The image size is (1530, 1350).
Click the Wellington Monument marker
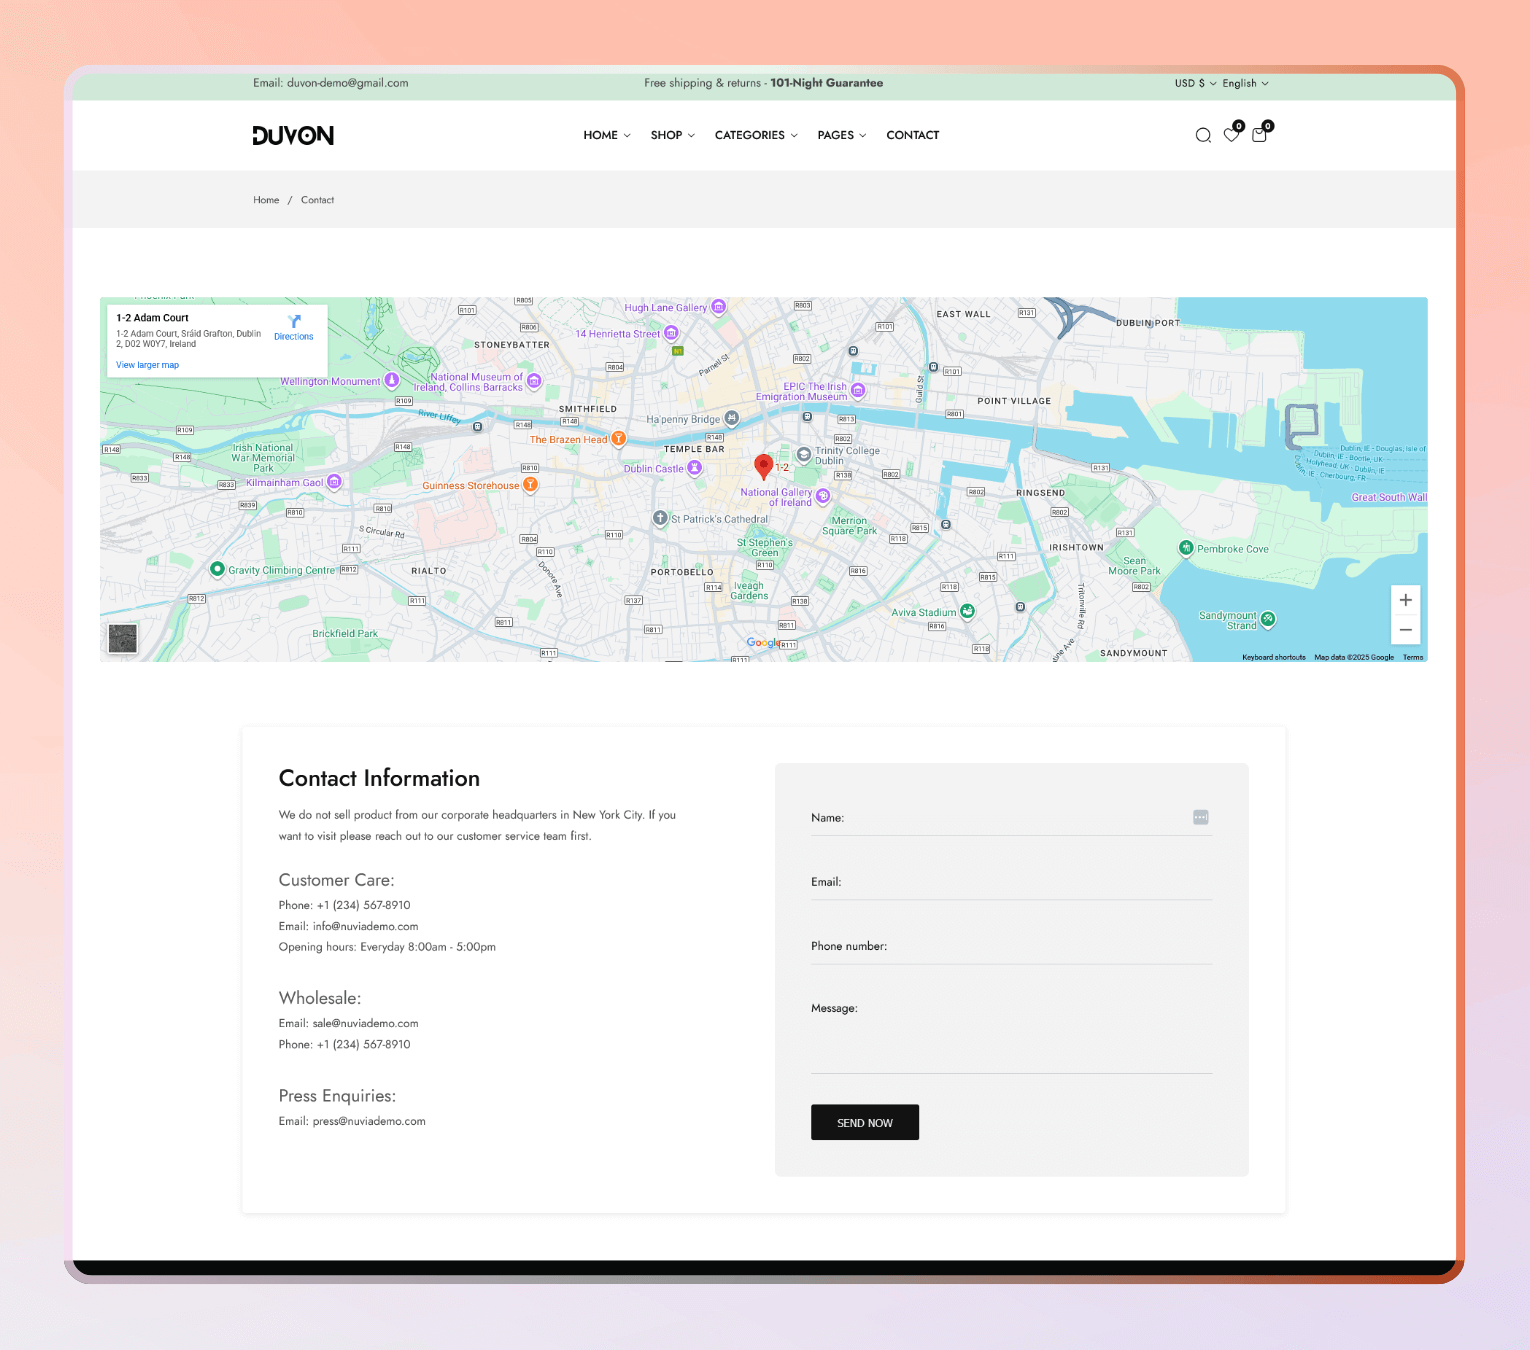pos(392,380)
